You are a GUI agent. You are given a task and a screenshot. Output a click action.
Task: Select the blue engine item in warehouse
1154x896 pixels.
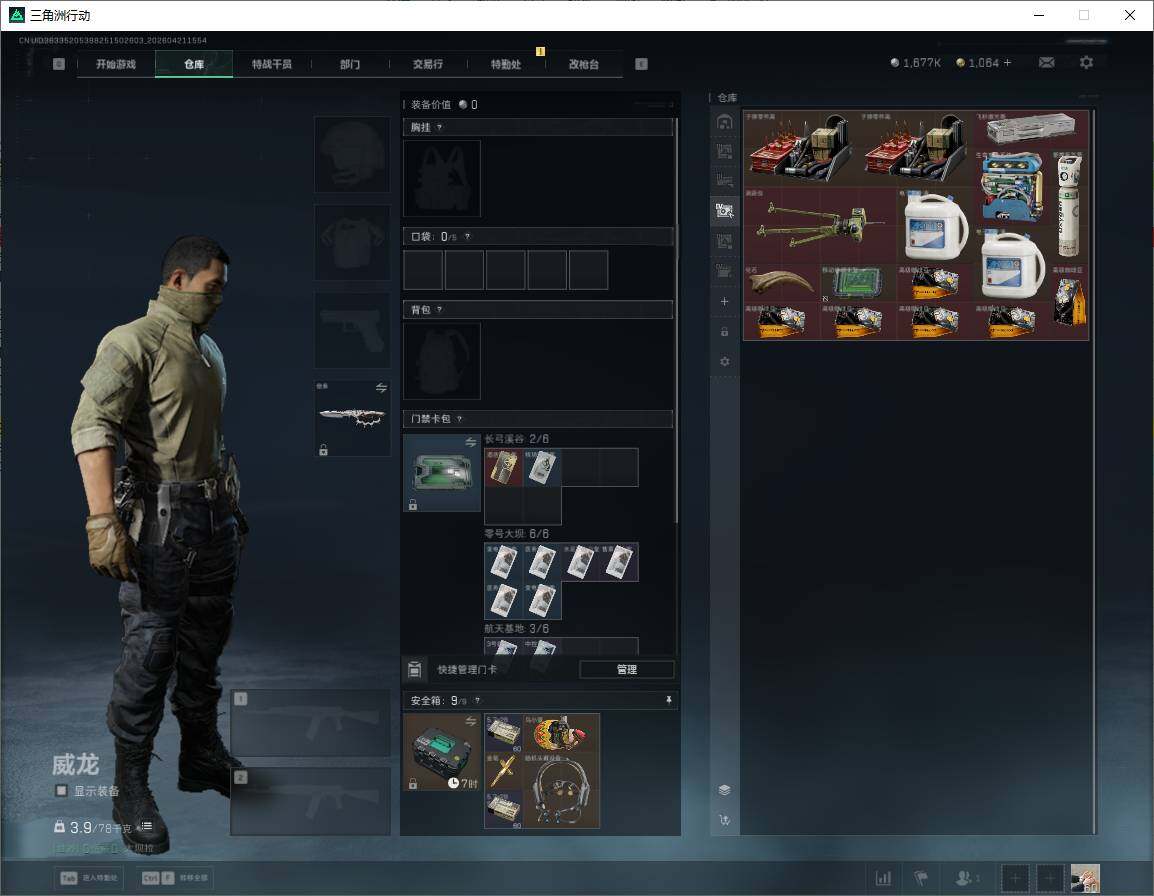[x=1011, y=187]
